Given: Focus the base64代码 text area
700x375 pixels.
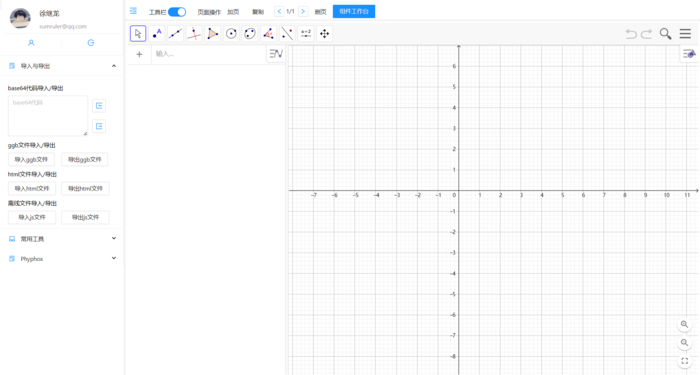Looking at the screenshot, I should (x=48, y=116).
